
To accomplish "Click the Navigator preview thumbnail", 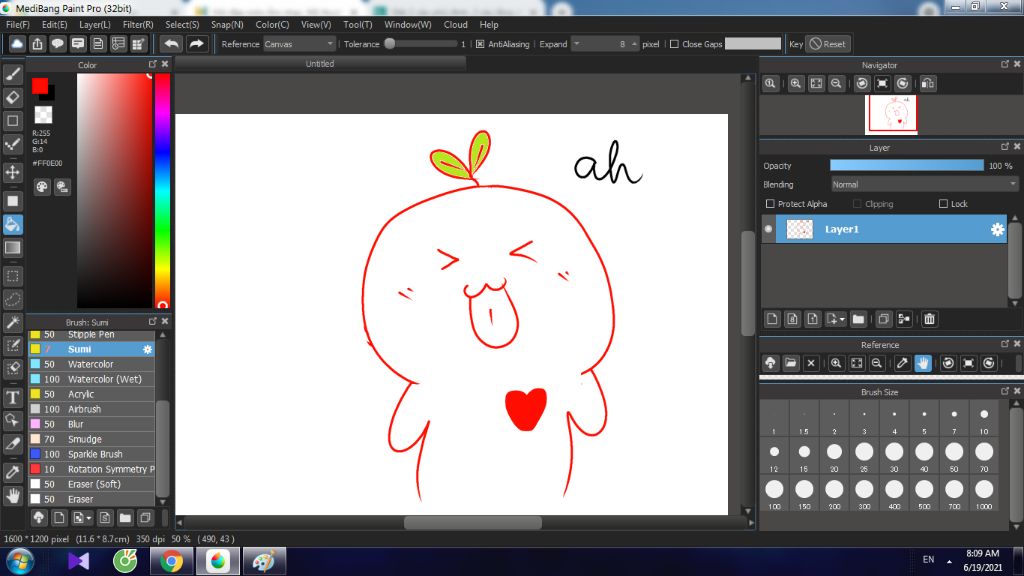I will pos(891,114).
